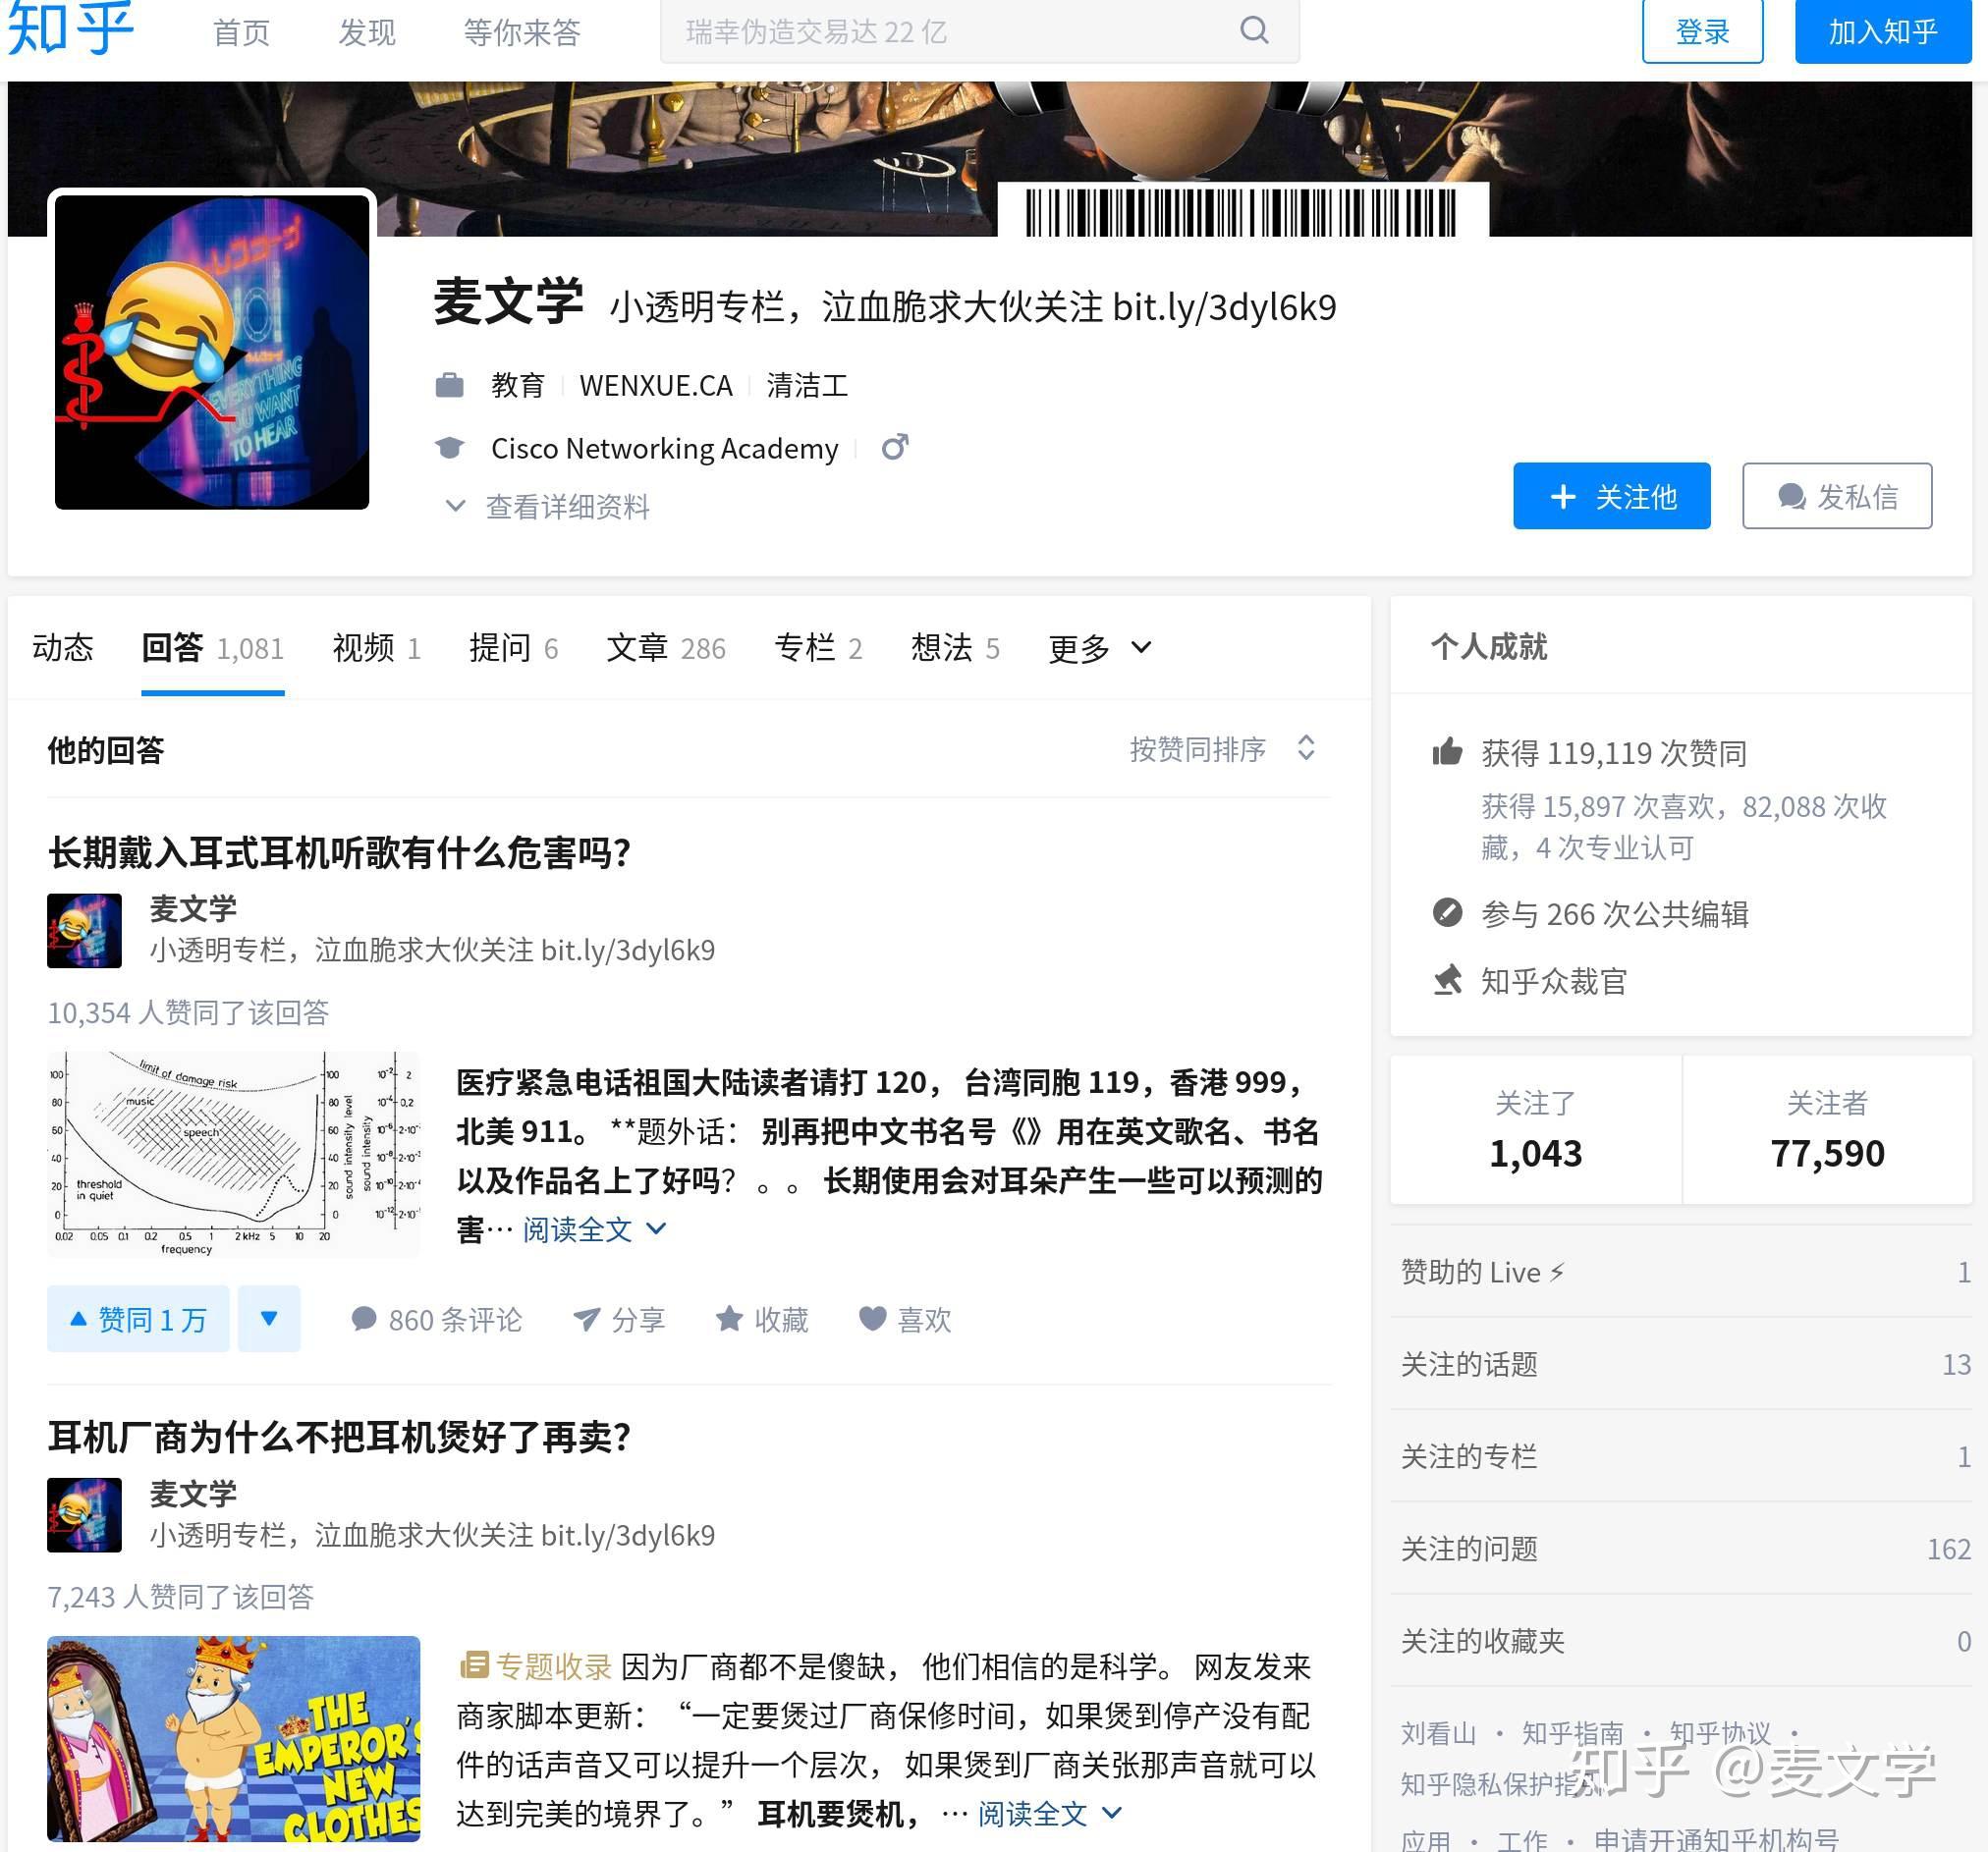This screenshot has width=1988, height=1852.
Task: Follow user with 关注他 button
Action: (x=1611, y=496)
